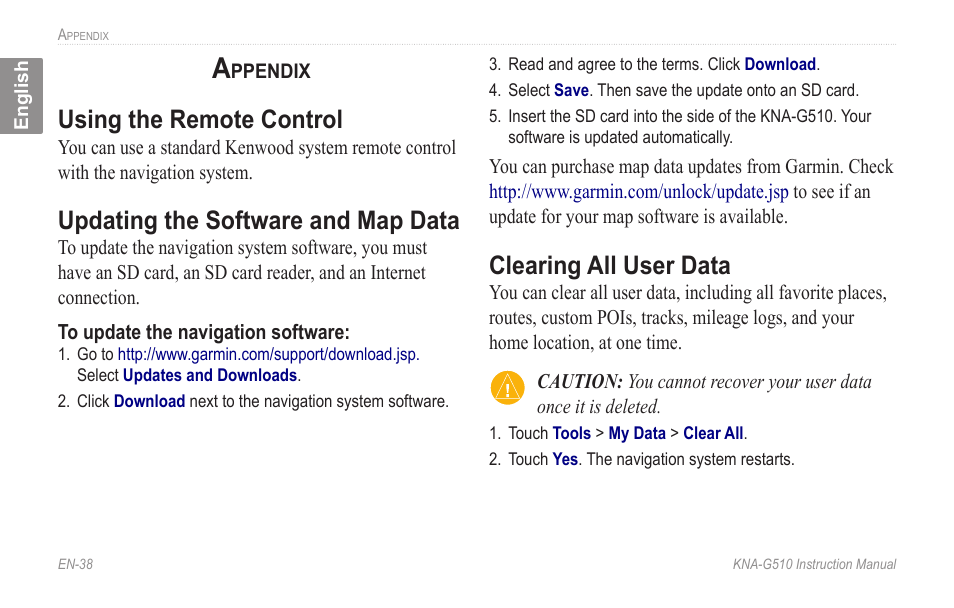Open the garmin.com/unlock/update.jsp link
Viewport: 954px width, 608px height.
pyautogui.click(x=639, y=192)
